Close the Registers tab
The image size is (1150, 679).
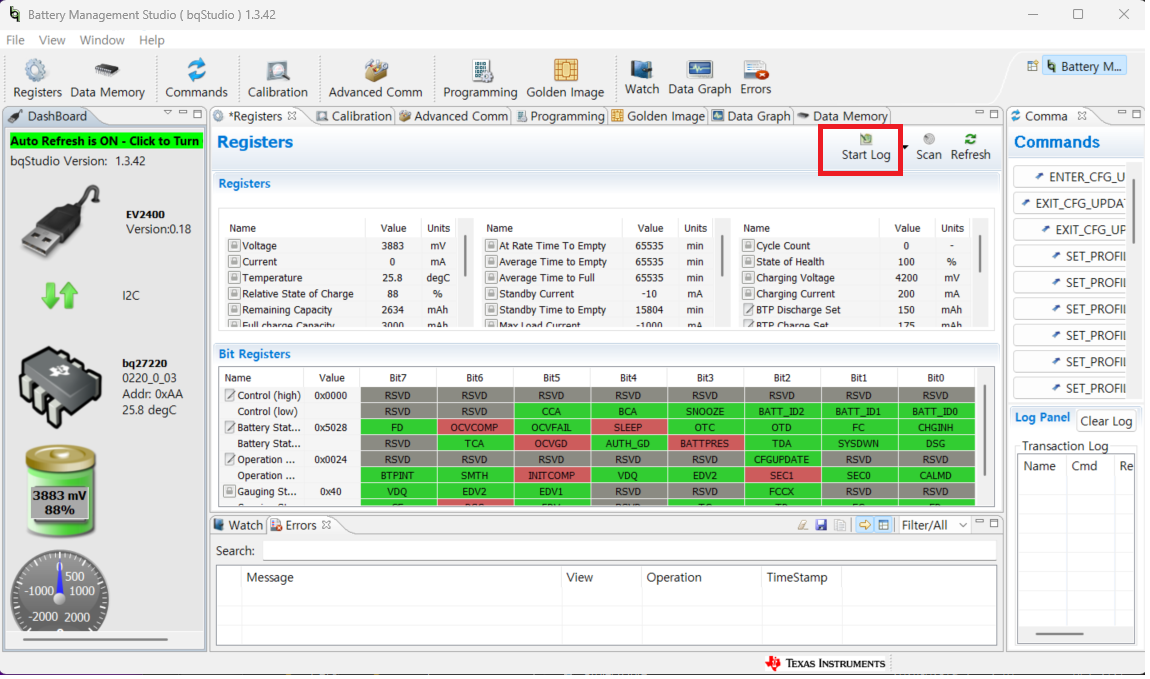292,116
